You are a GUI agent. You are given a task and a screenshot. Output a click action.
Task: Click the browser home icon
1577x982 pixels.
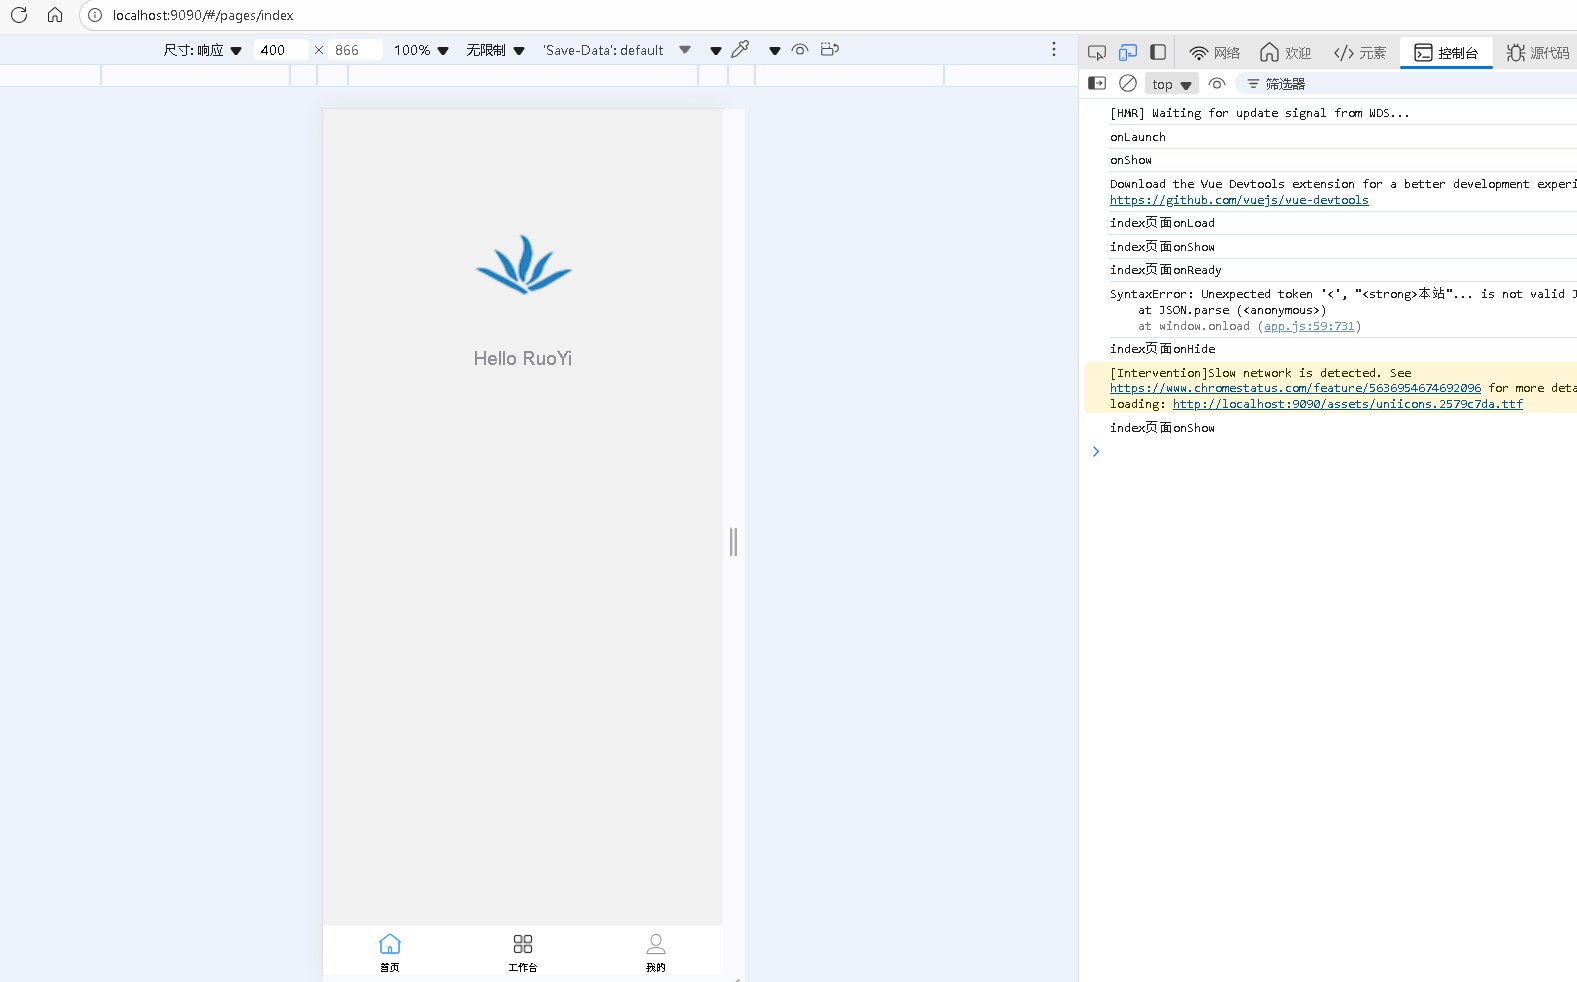click(x=55, y=15)
